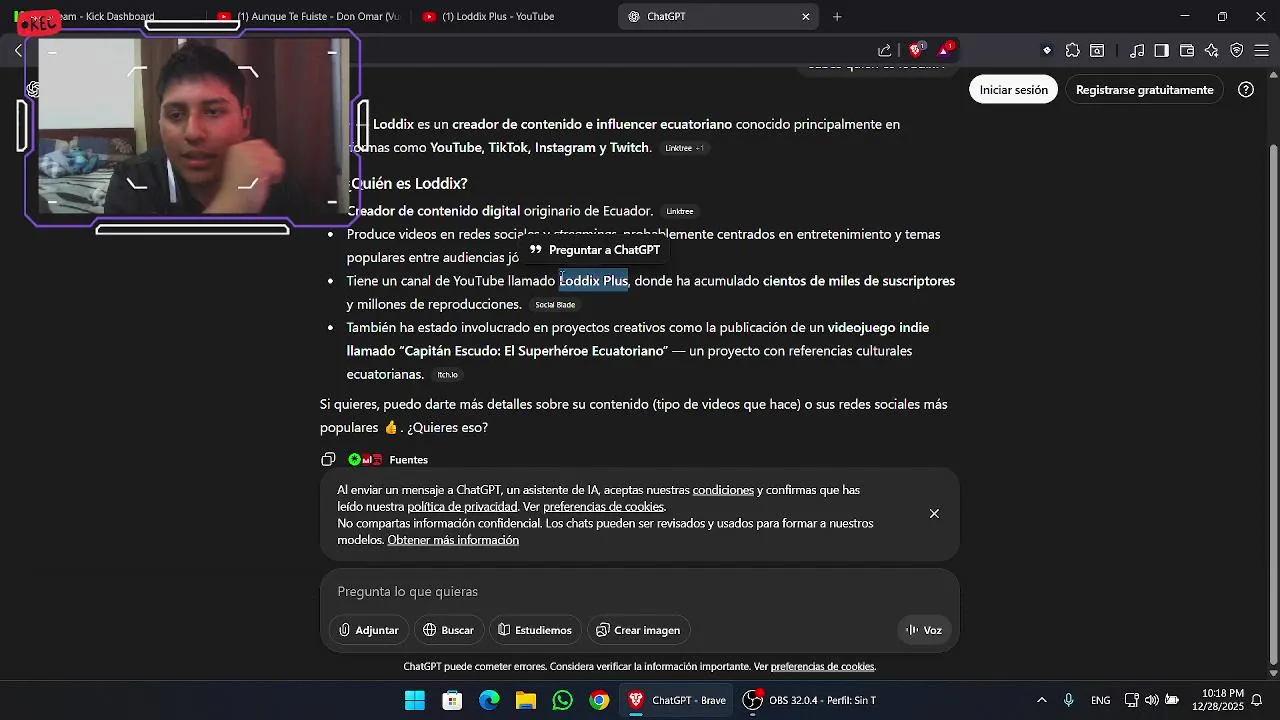Image resolution: width=1280 pixels, height=720 pixels.
Task: Switch to OBS 32.0.4 taskbar window
Action: tap(810, 700)
